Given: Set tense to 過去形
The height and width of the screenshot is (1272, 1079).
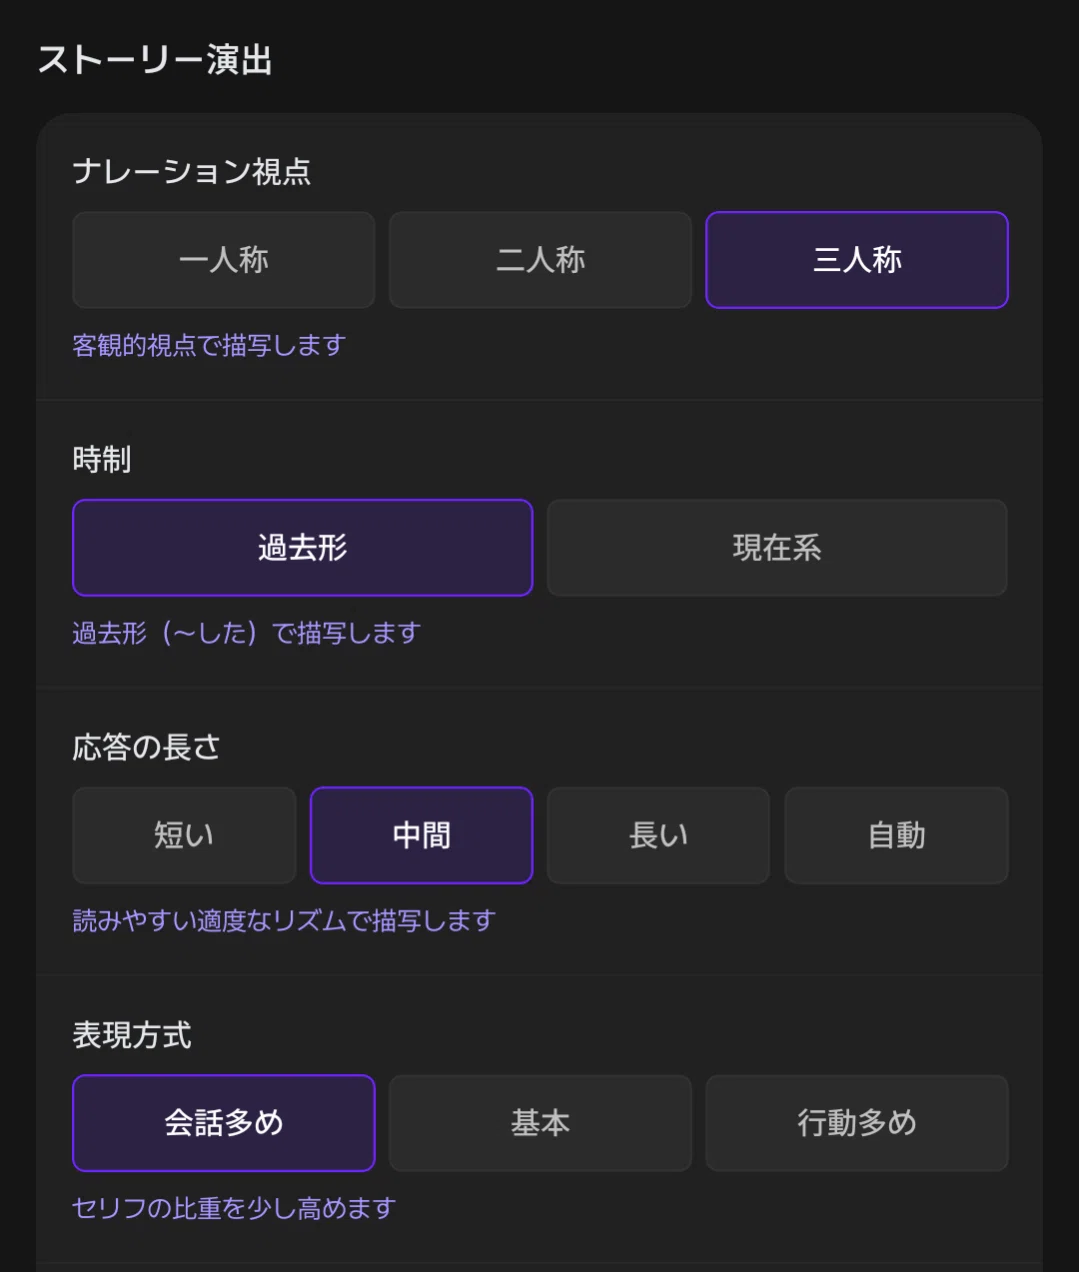Looking at the screenshot, I should pos(303,548).
